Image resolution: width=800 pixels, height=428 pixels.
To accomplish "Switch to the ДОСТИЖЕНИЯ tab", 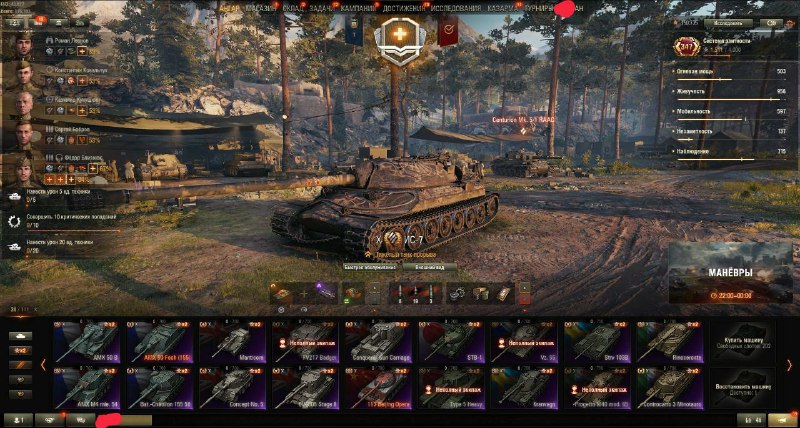I will click(404, 9).
